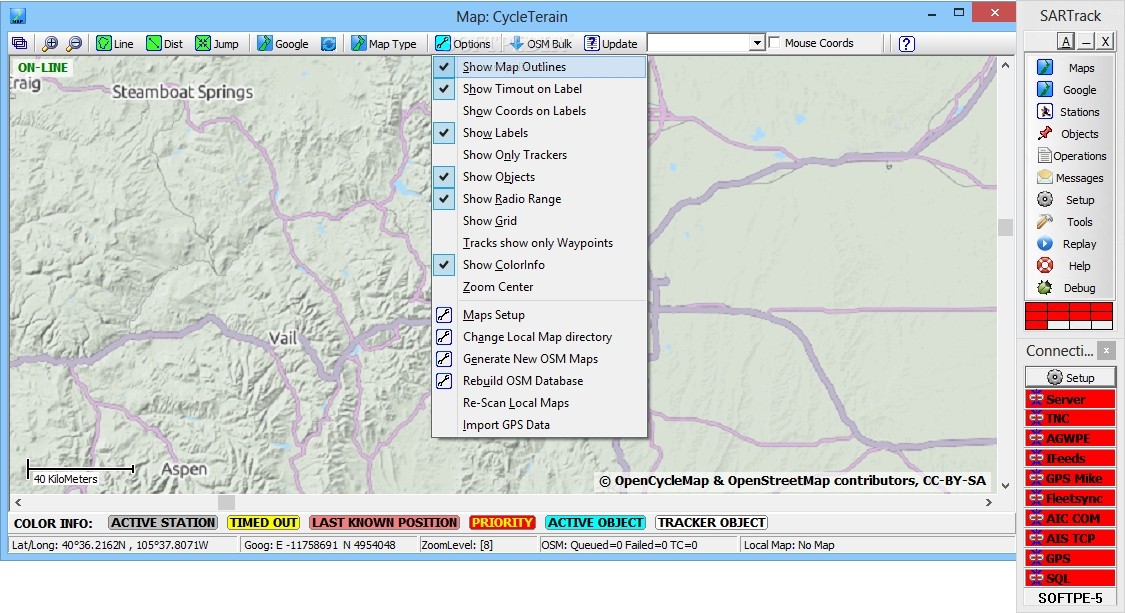Click the IFeeds connection indicator

1070,458
